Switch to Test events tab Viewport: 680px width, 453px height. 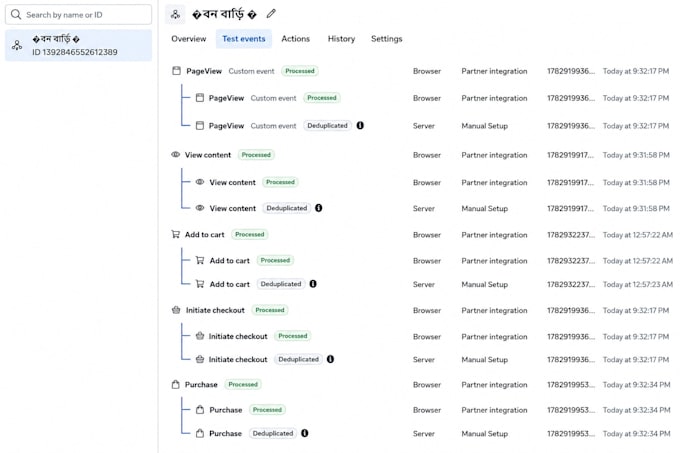[x=244, y=39]
